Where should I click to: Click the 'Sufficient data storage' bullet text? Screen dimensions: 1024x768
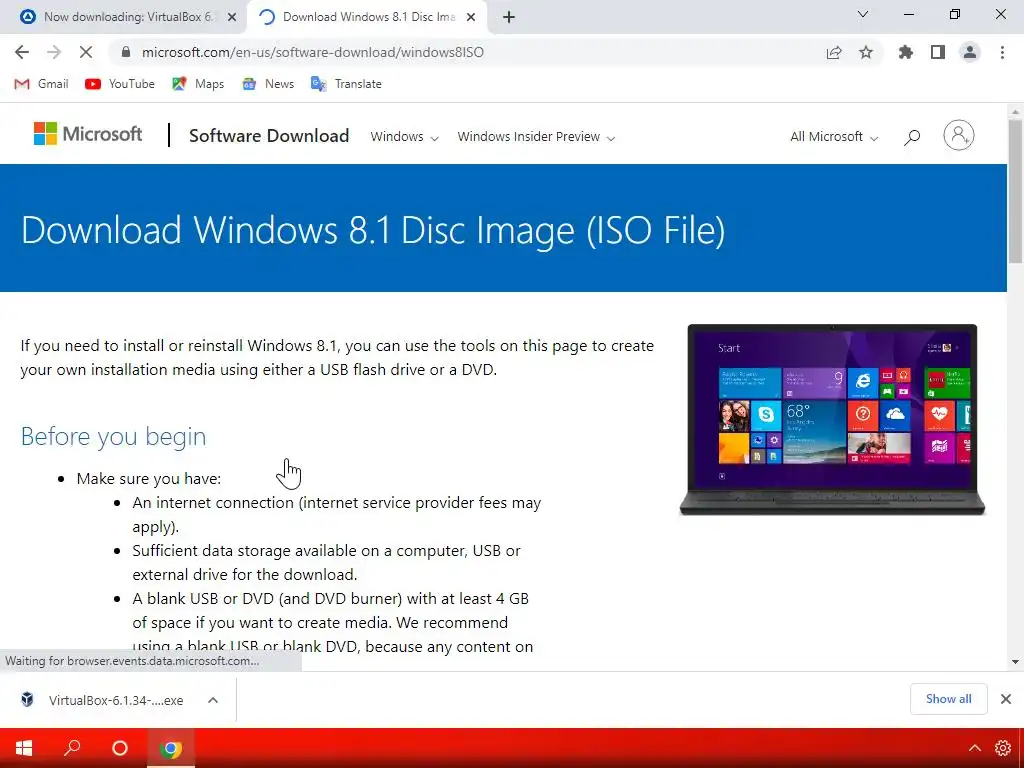click(x=326, y=562)
